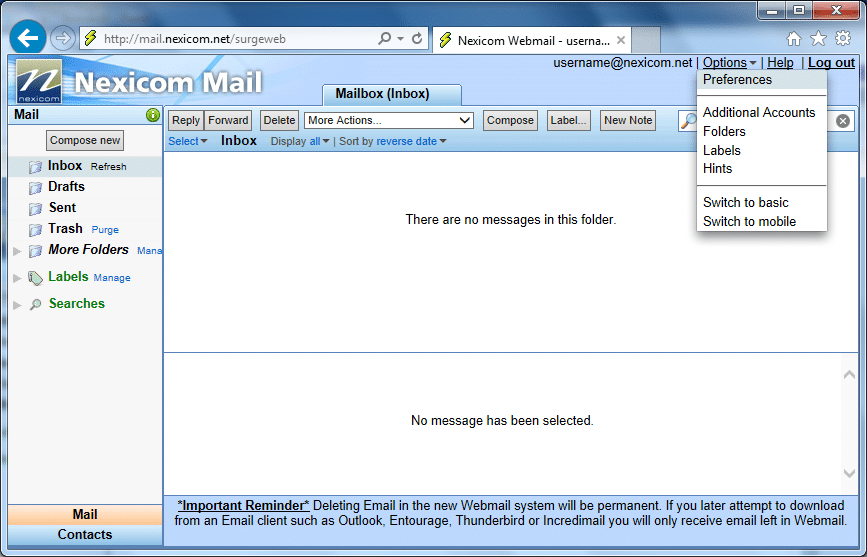Open favorites star icon
The width and height of the screenshot is (867, 557).
coord(818,39)
